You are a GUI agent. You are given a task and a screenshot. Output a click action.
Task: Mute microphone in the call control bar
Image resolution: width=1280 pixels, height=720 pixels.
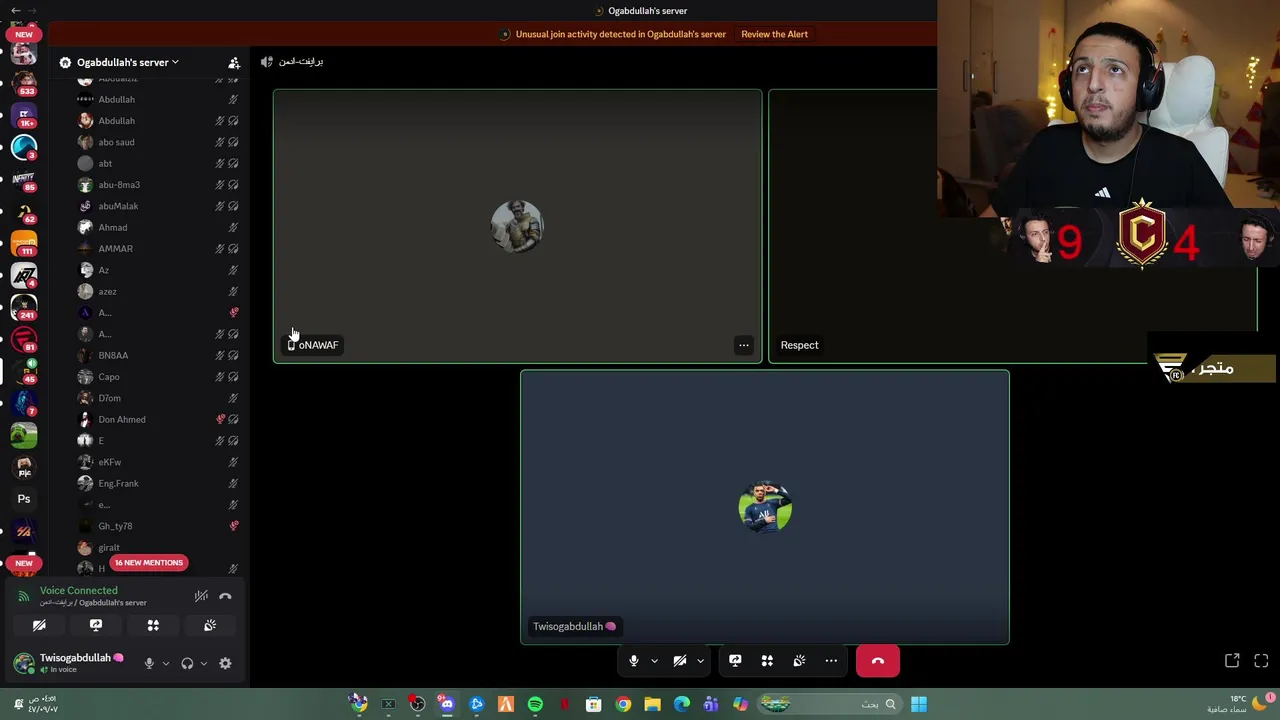[x=633, y=661]
